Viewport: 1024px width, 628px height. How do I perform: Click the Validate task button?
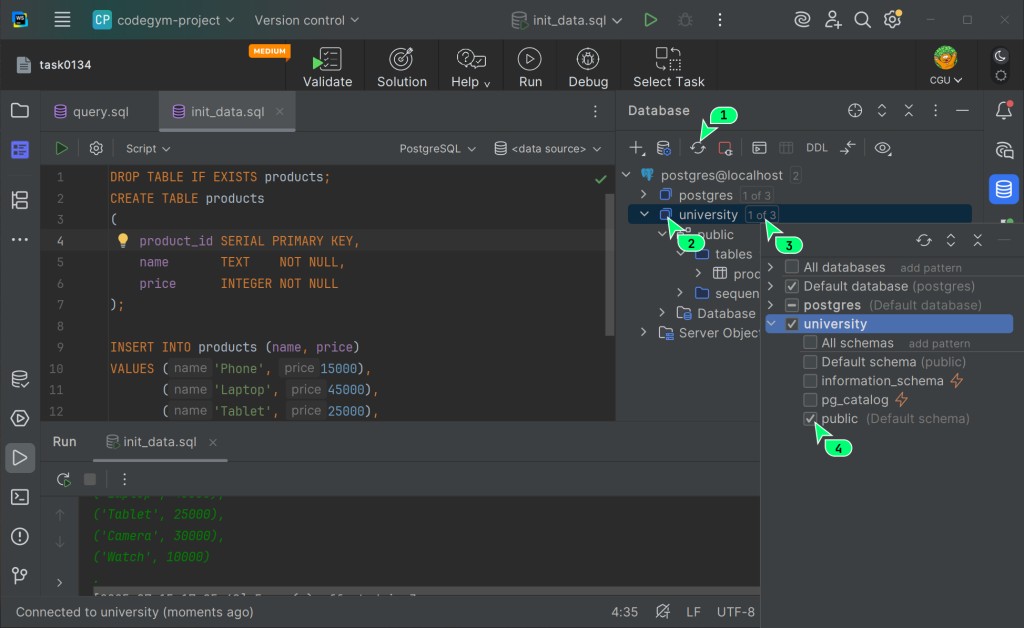pyautogui.click(x=327, y=67)
